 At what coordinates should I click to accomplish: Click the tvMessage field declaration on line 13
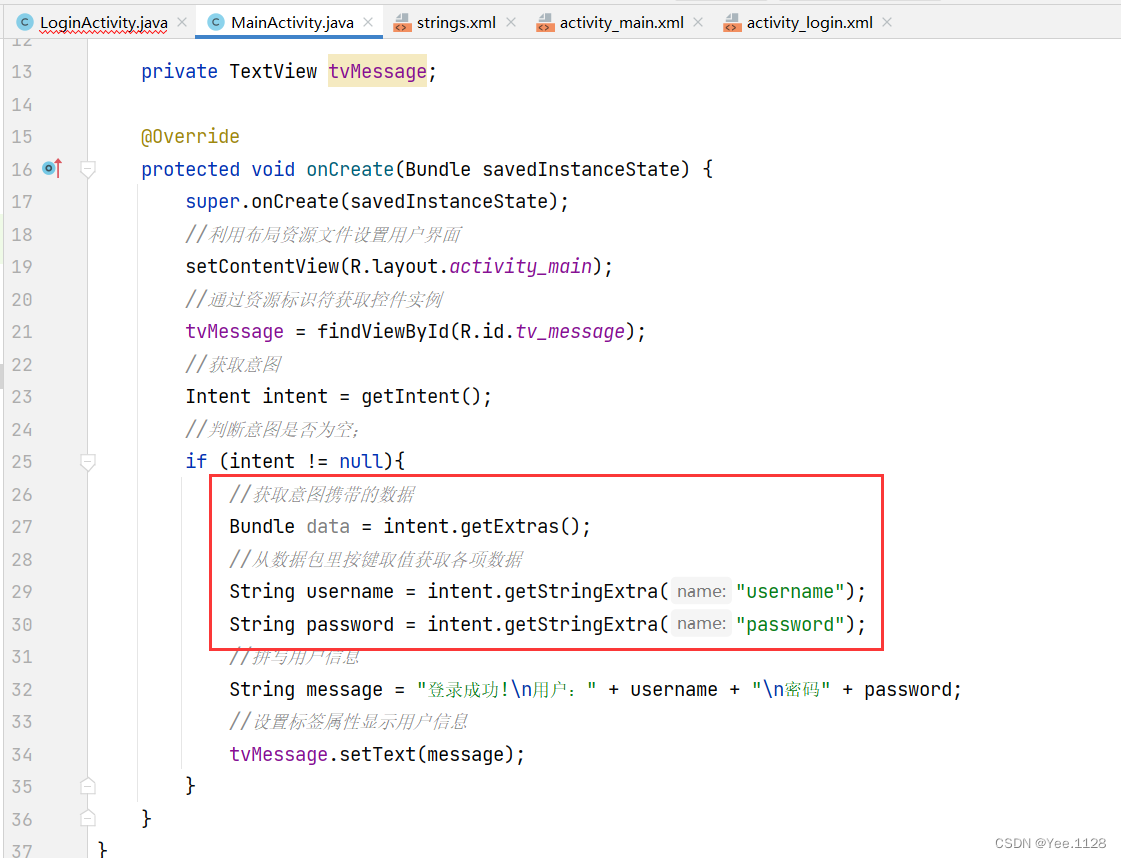click(377, 72)
